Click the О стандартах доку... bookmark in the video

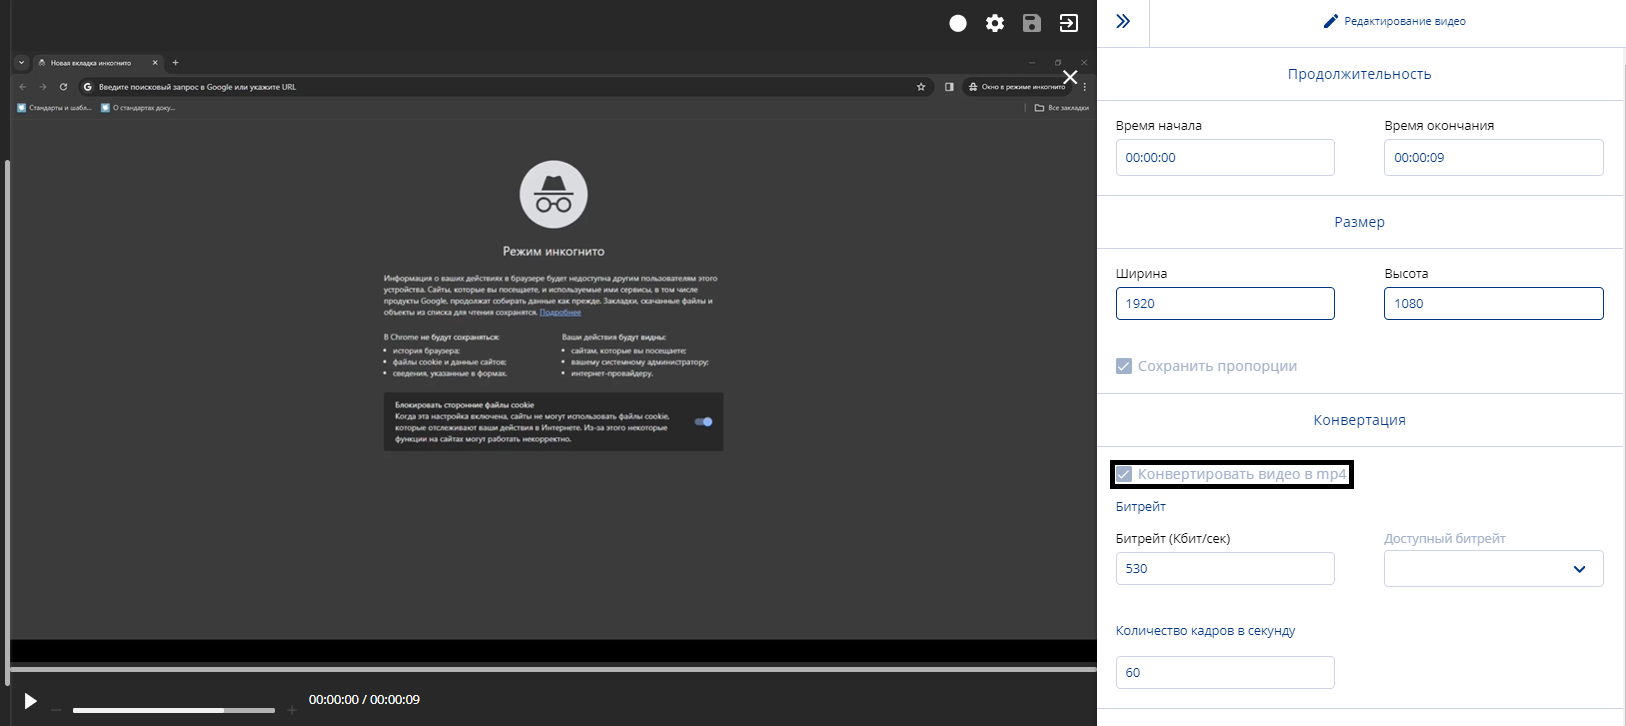click(138, 108)
